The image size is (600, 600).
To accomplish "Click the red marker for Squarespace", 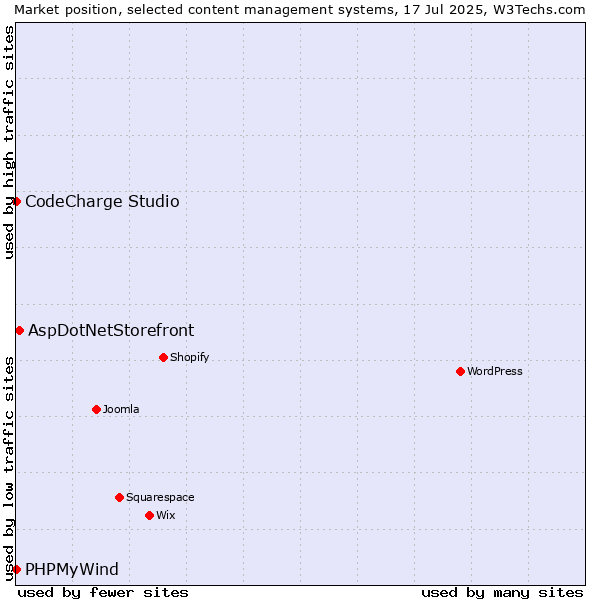I will [119, 497].
